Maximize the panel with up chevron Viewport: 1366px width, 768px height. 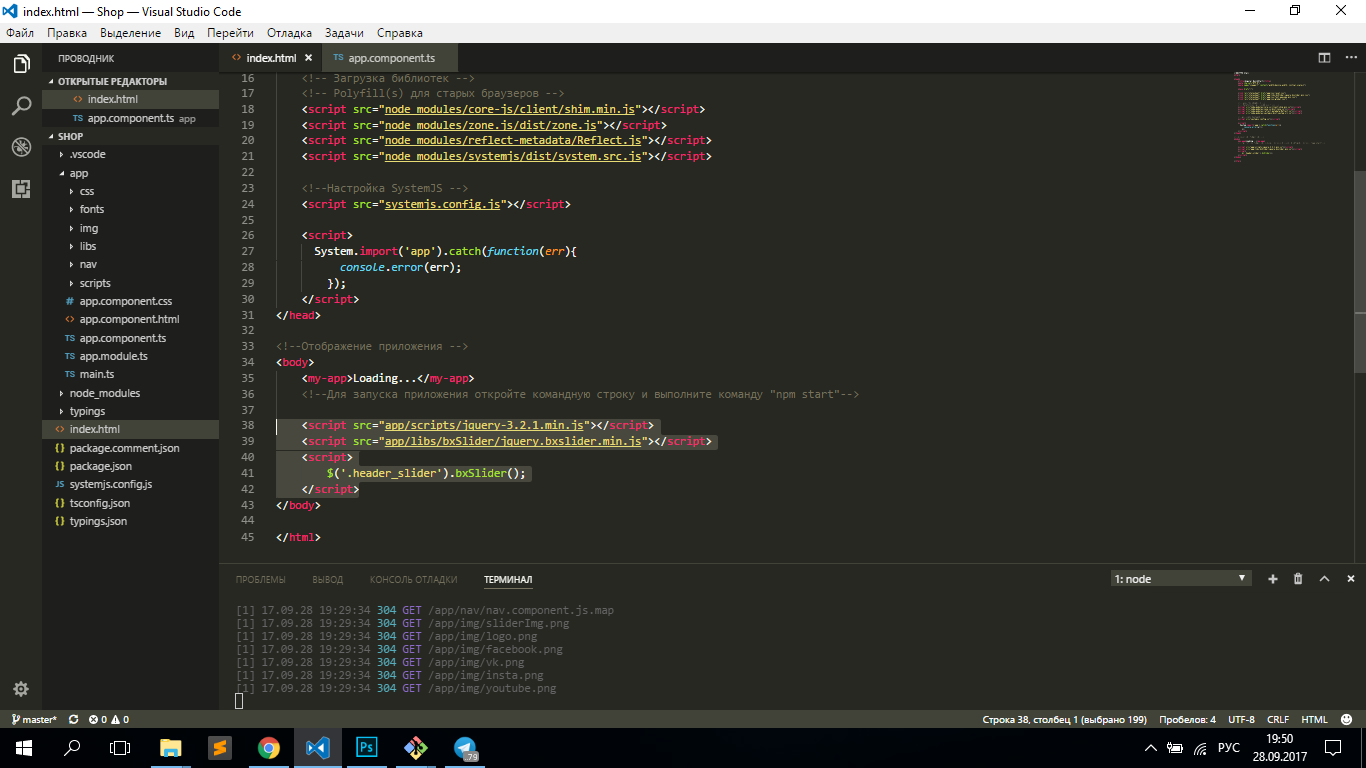coord(1324,579)
